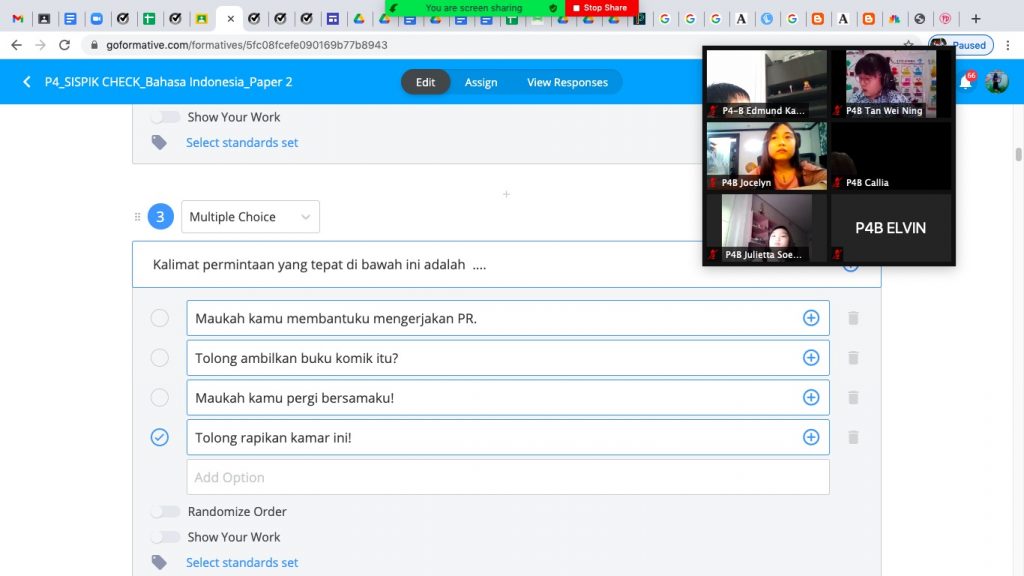Switch to the Assign tab

[481, 82]
